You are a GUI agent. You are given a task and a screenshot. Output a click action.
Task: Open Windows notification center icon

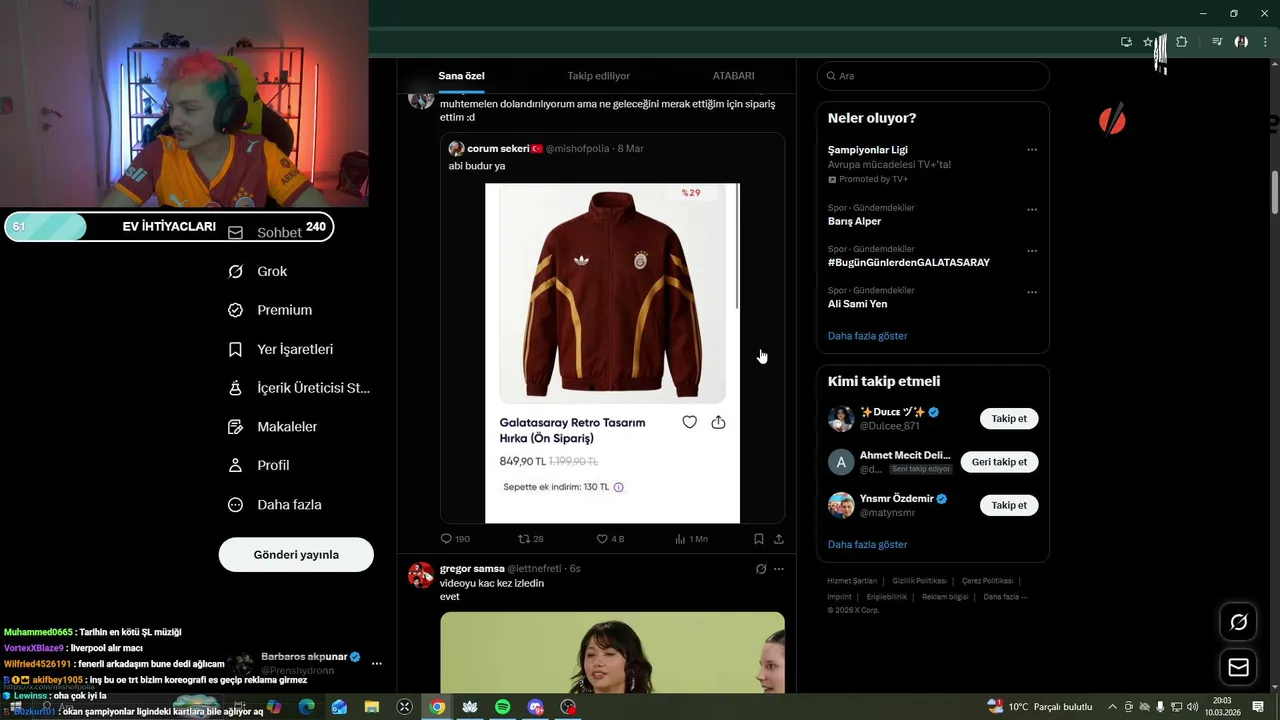pos(1258,707)
